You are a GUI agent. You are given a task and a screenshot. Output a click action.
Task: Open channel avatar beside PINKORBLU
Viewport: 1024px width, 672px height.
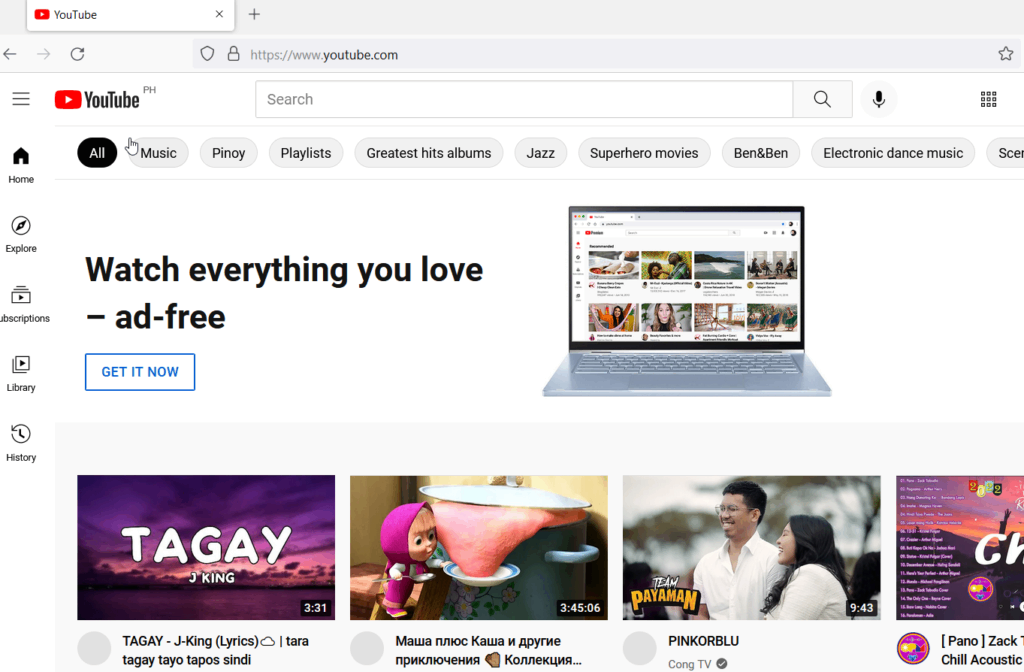(x=639, y=648)
